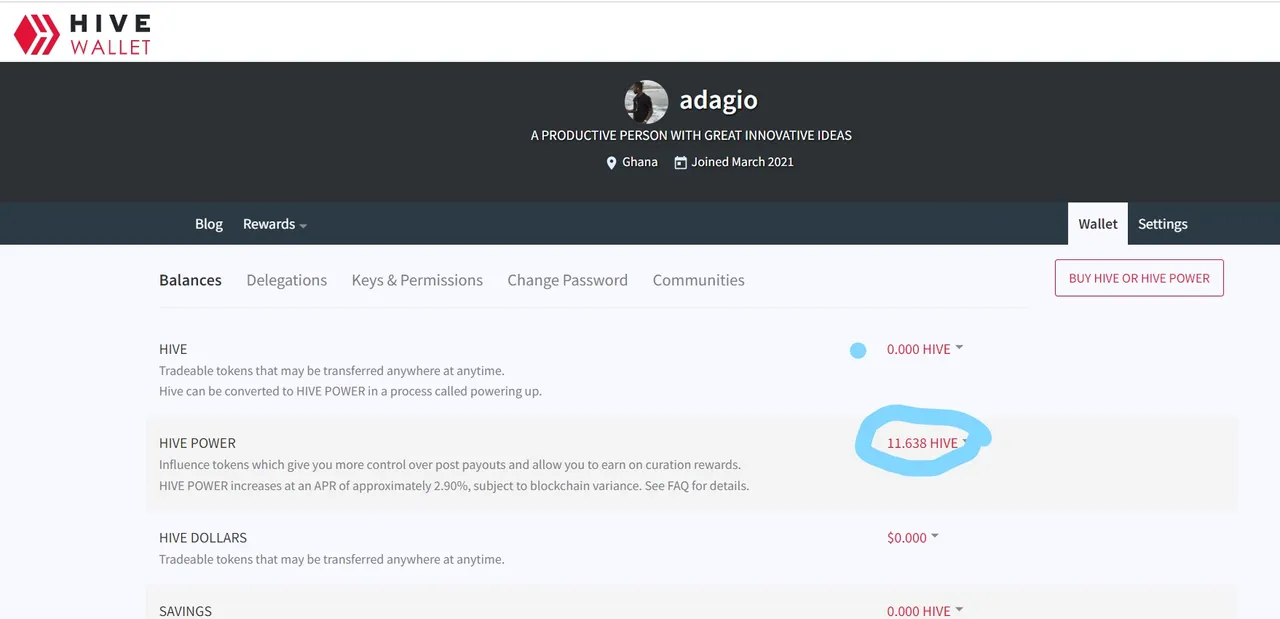Go to the Delegations tab

pyautogui.click(x=287, y=280)
